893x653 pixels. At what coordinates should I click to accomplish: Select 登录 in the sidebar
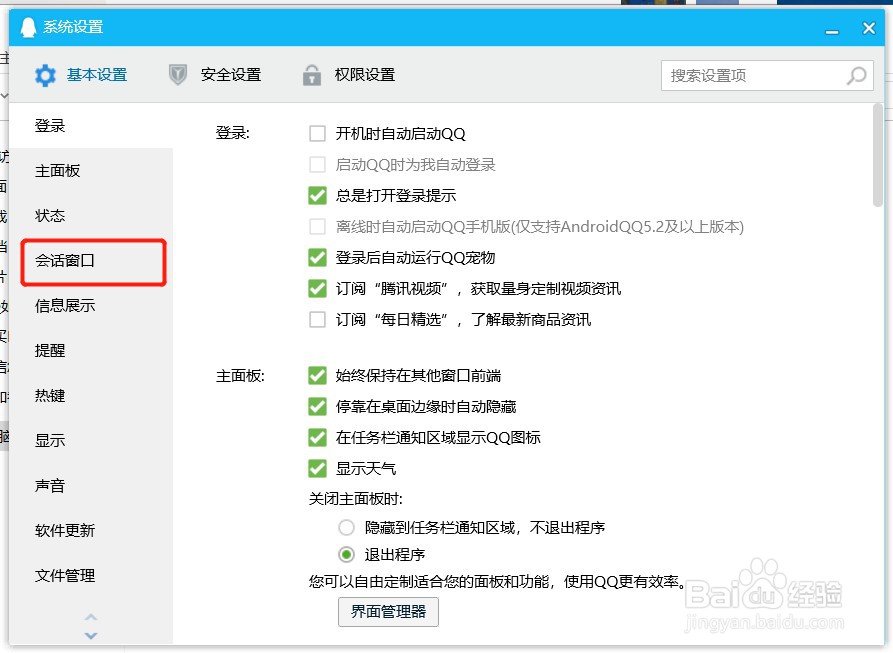click(91, 126)
